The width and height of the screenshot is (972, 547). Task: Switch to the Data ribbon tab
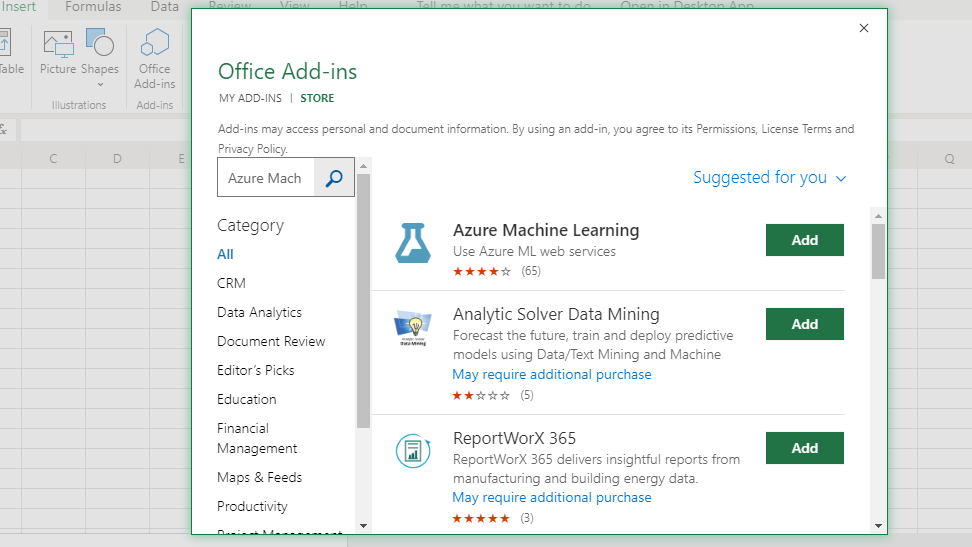coord(164,7)
